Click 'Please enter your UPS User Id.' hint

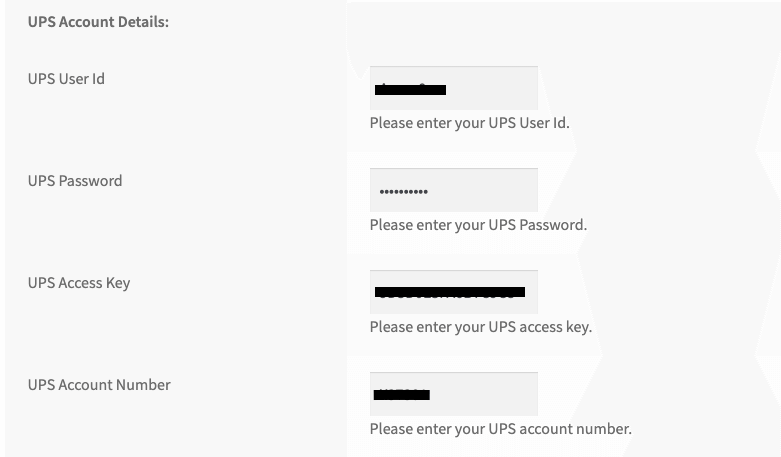469,123
